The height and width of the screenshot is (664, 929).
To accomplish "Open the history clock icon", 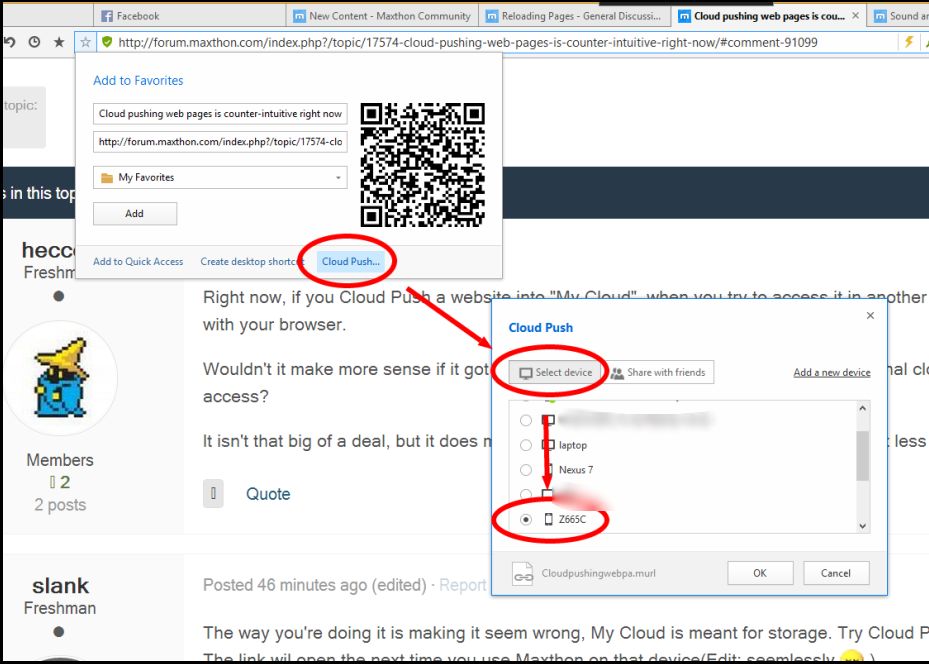I will click(34, 42).
